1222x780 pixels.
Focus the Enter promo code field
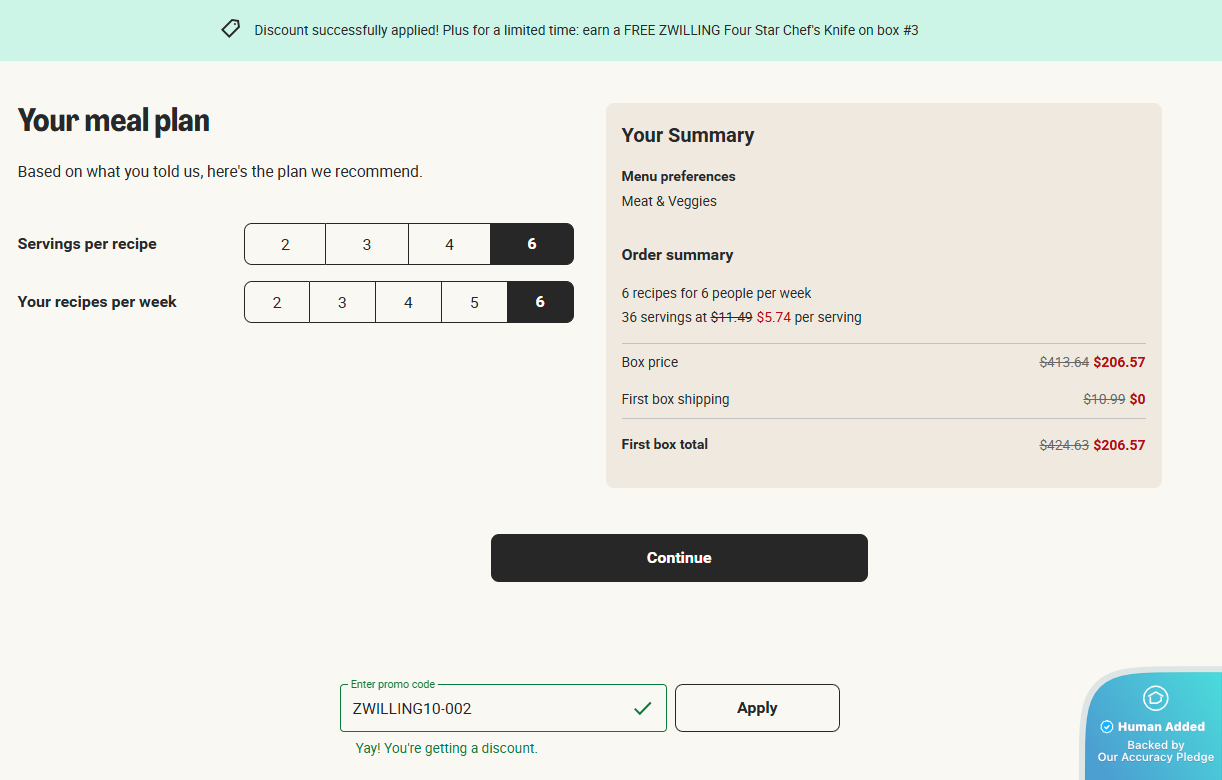(490, 708)
